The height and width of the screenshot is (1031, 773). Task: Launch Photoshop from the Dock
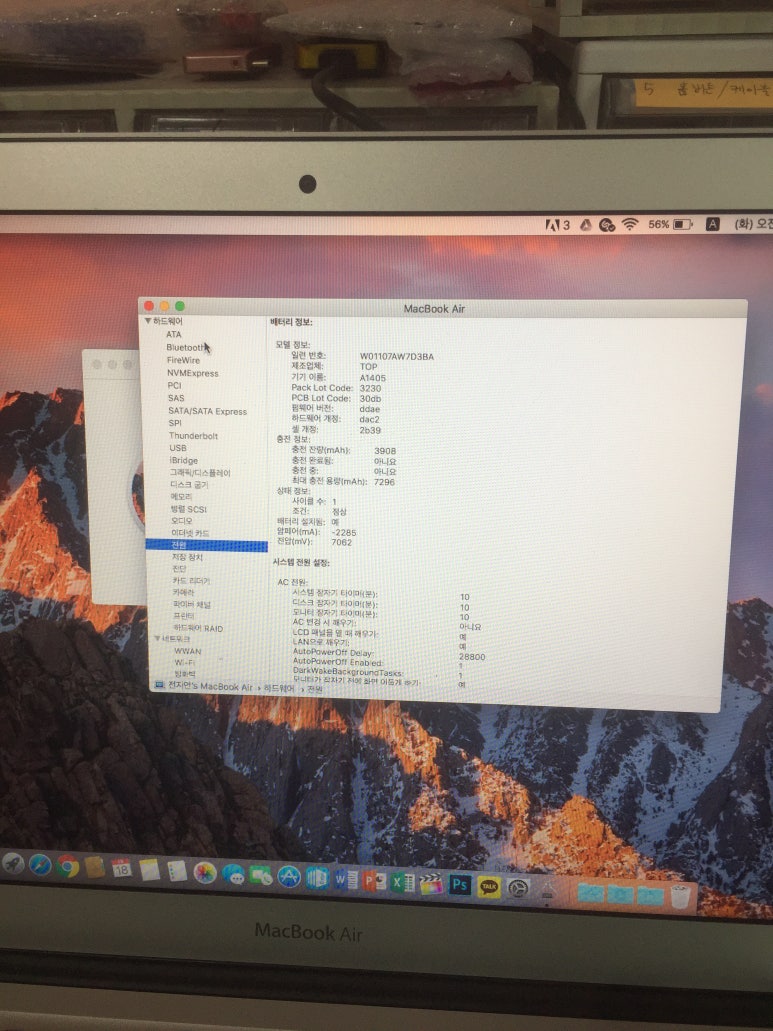459,884
